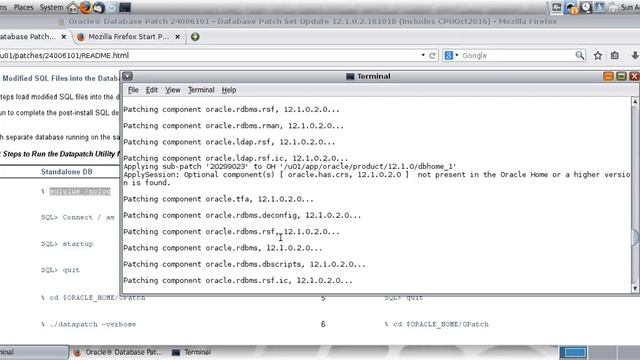Open a new Firefox tab with the plus button
This screenshot has width=640, height=360.
click(195, 37)
